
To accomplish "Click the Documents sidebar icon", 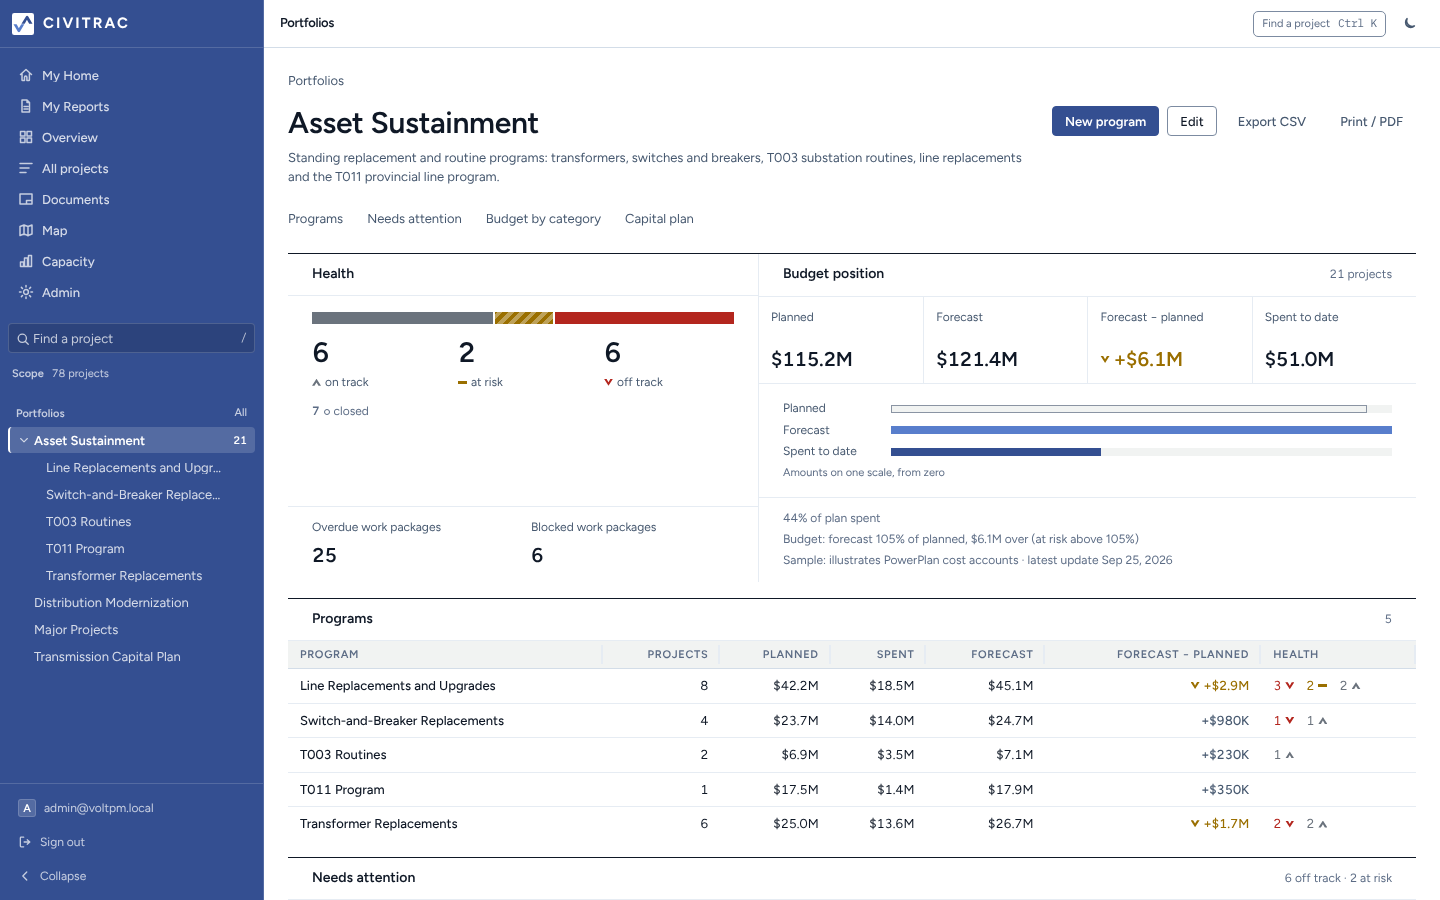I will [26, 199].
